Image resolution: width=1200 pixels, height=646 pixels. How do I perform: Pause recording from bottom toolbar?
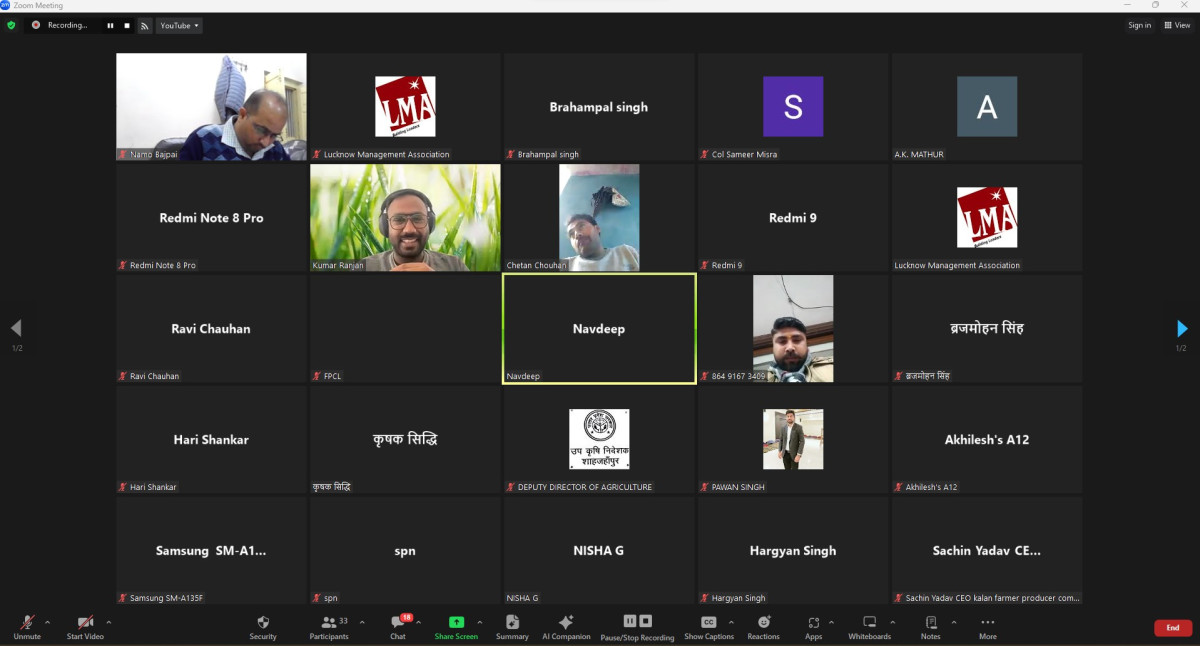(x=630, y=621)
